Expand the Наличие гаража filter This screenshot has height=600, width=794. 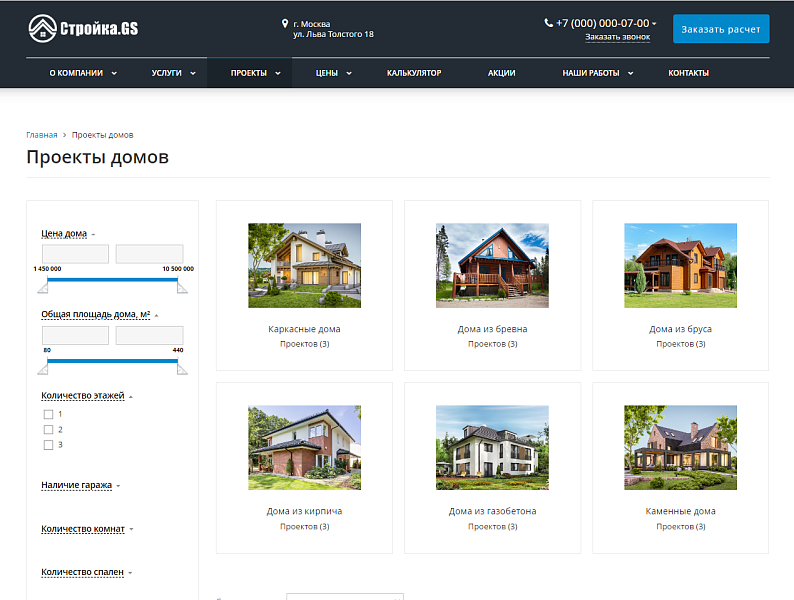(x=76, y=485)
